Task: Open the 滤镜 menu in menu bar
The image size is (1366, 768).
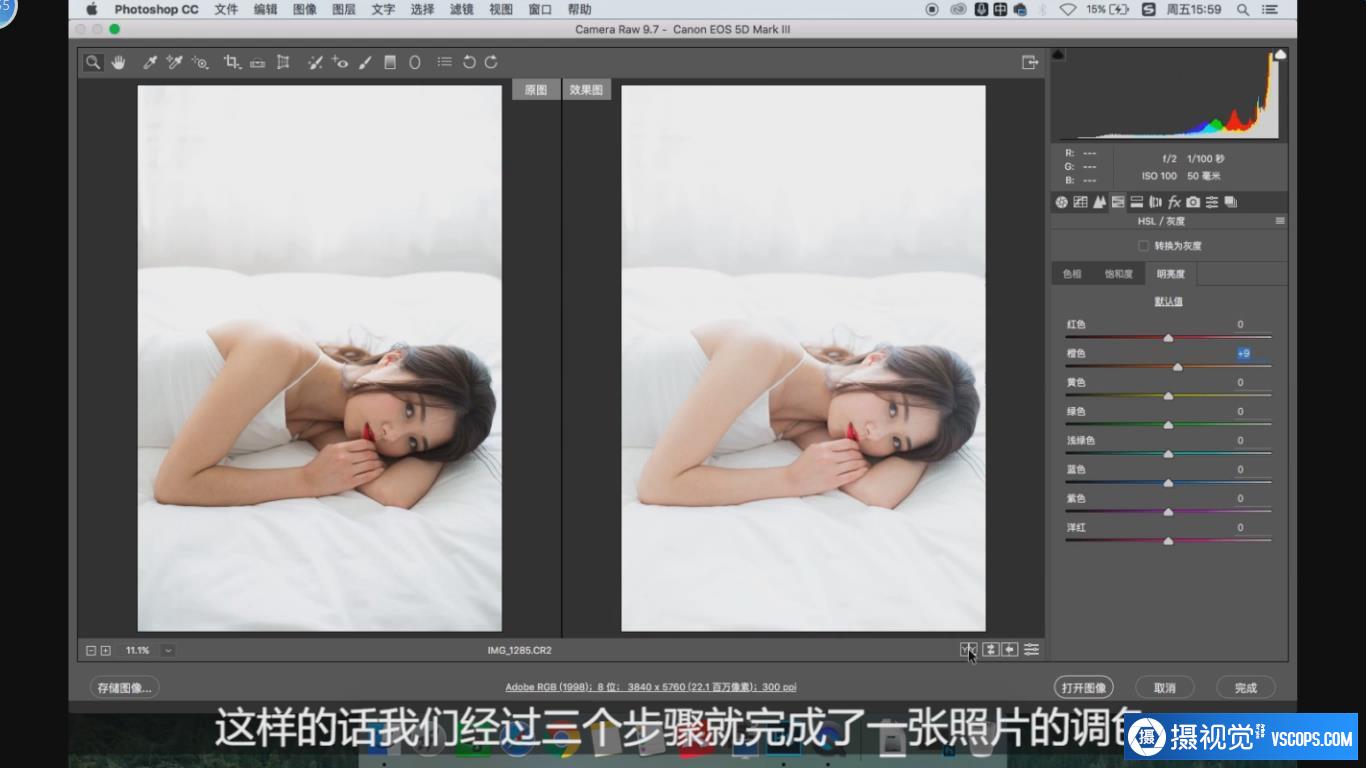Action: (x=461, y=10)
